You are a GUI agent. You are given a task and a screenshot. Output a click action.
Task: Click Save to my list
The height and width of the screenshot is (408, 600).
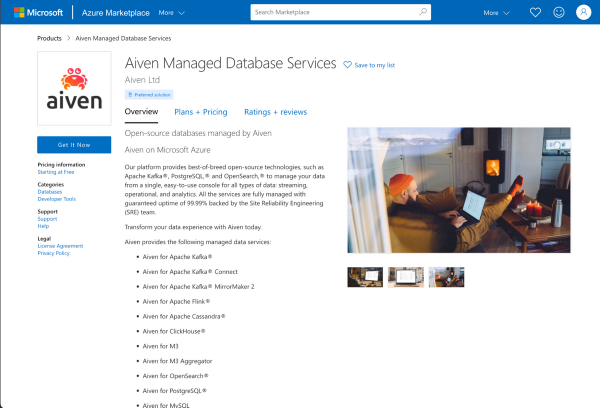tap(369, 65)
